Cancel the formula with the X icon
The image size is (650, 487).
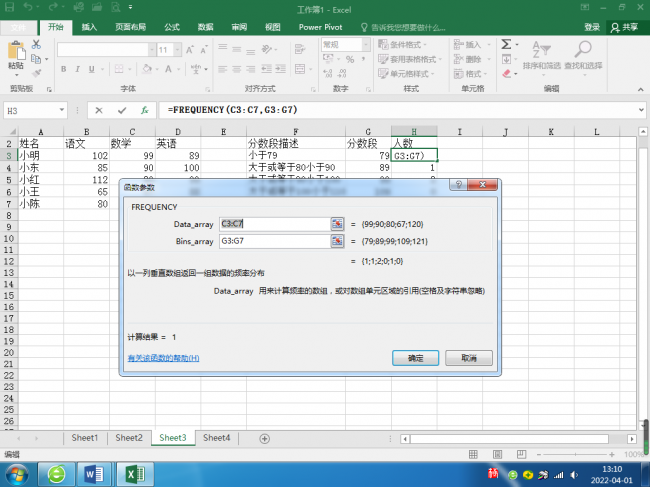(x=99, y=110)
